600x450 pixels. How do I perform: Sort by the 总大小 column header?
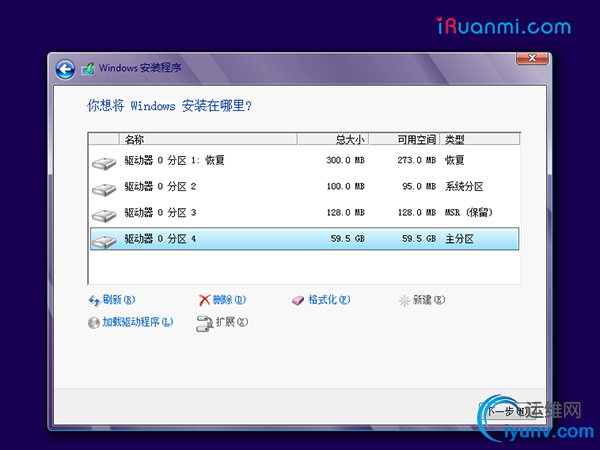(333, 139)
